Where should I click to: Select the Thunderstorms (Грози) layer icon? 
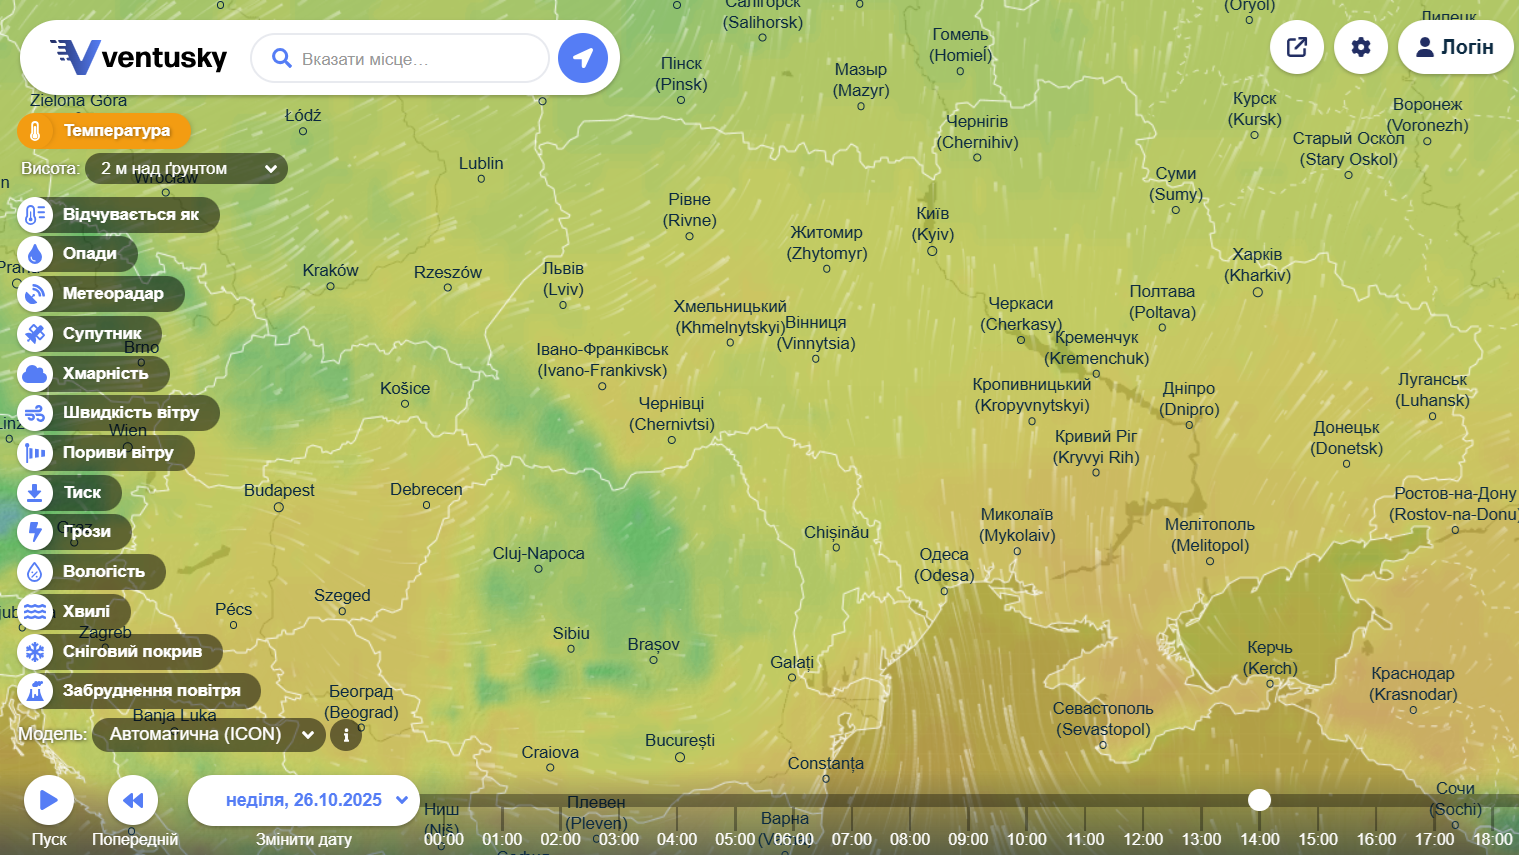click(35, 531)
